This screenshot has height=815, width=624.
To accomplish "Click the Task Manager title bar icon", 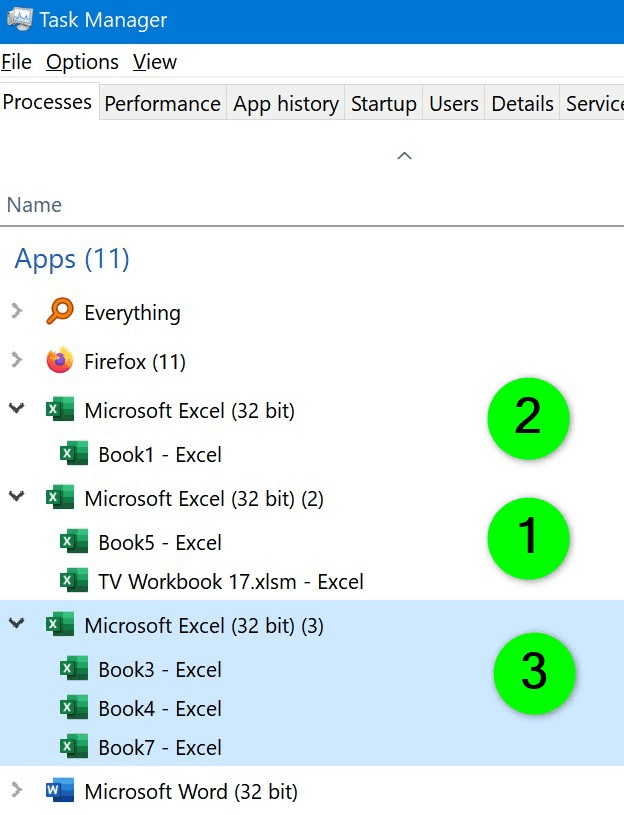I will point(20,20).
